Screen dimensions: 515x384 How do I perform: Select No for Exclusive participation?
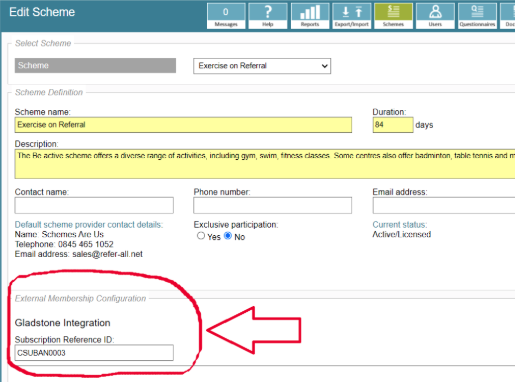coord(228,236)
